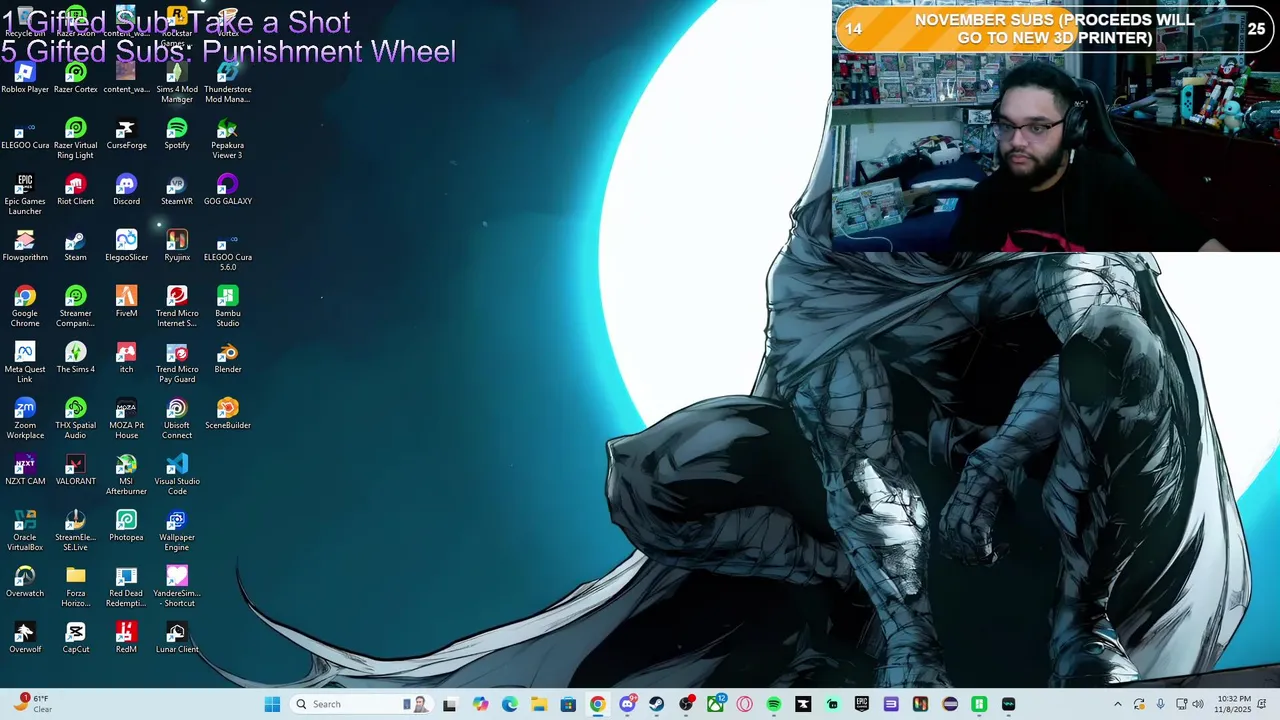
Task: Select the Epic Games Launcher desktop icon
Action: pyautogui.click(x=25, y=196)
